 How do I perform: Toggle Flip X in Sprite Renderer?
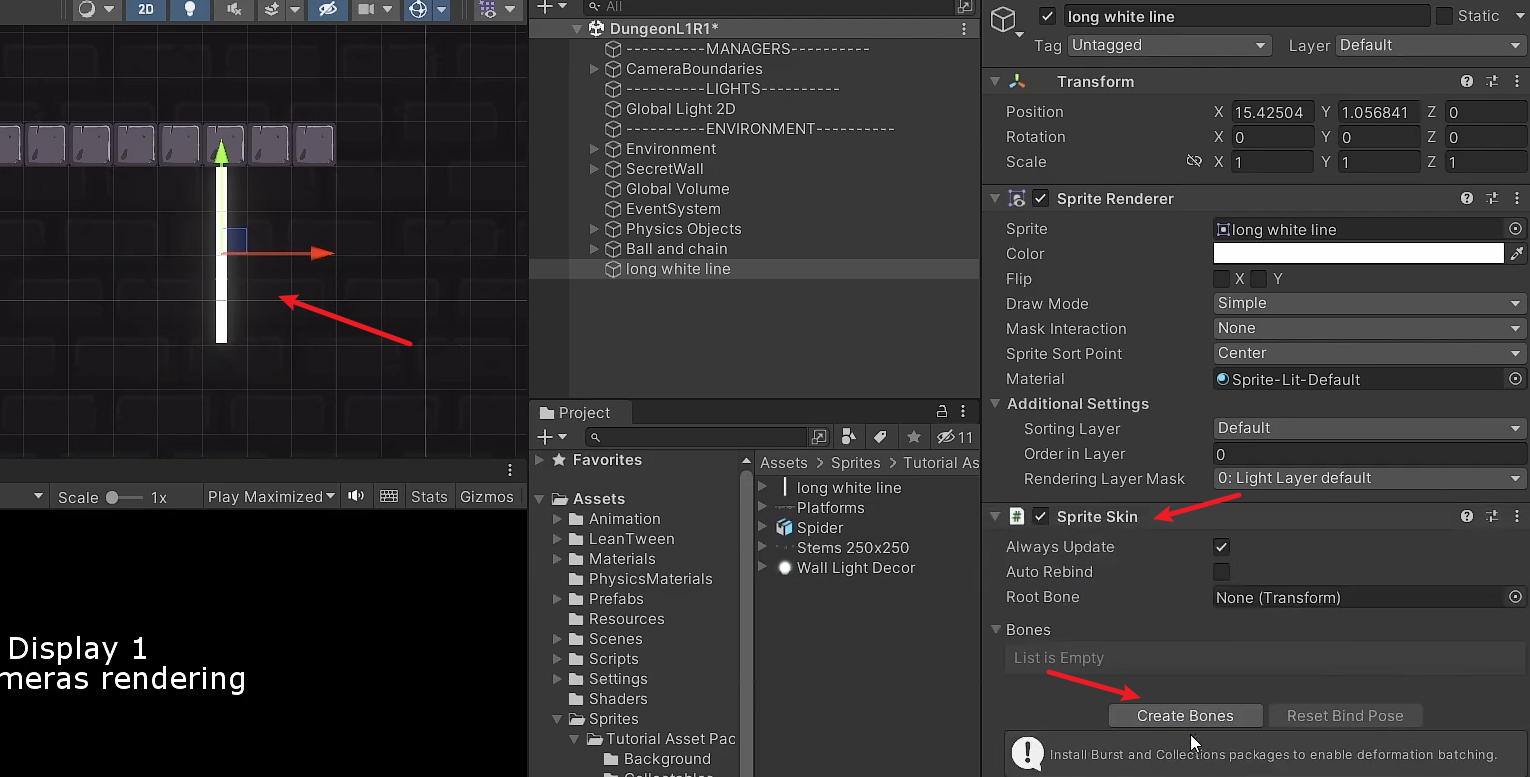(x=1221, y=279)
